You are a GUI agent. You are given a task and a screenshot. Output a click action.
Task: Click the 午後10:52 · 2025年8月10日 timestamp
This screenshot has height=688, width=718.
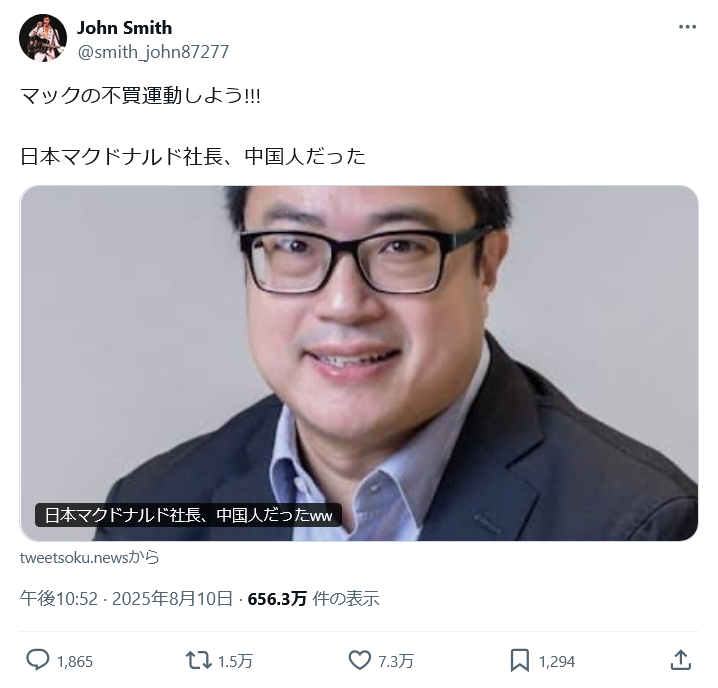[x=126, y=599]
